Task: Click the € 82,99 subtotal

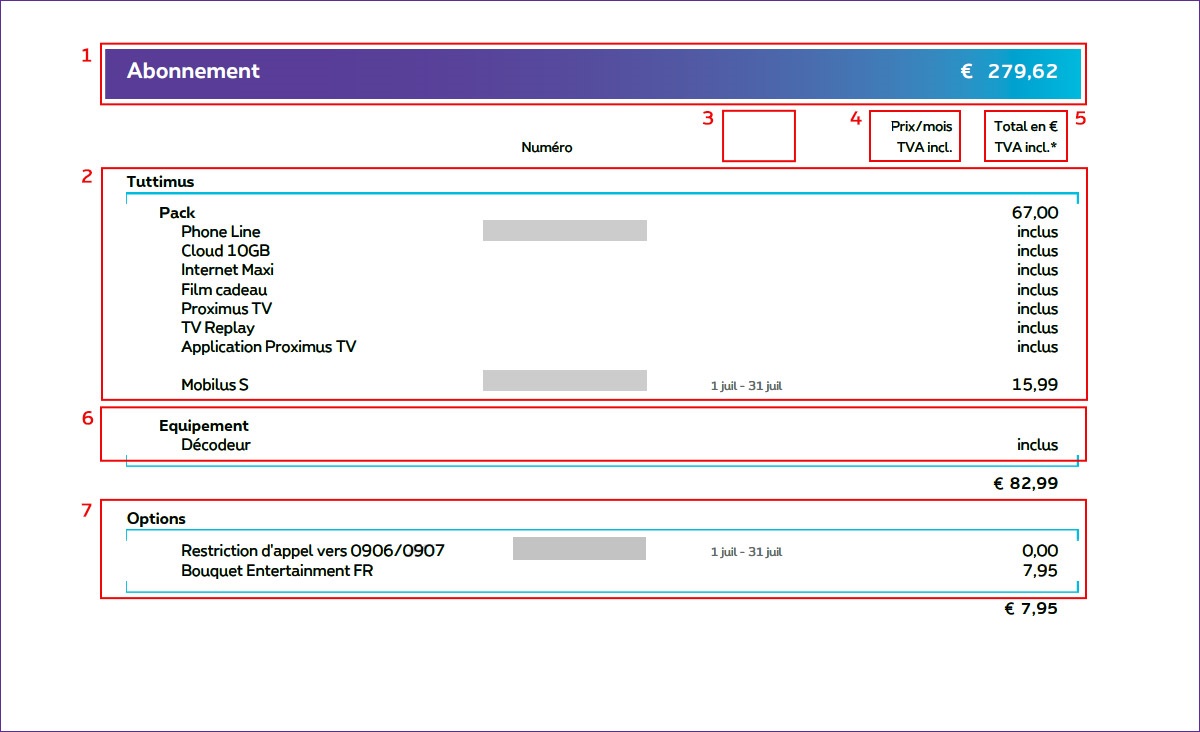Action: coord(1025,484)
